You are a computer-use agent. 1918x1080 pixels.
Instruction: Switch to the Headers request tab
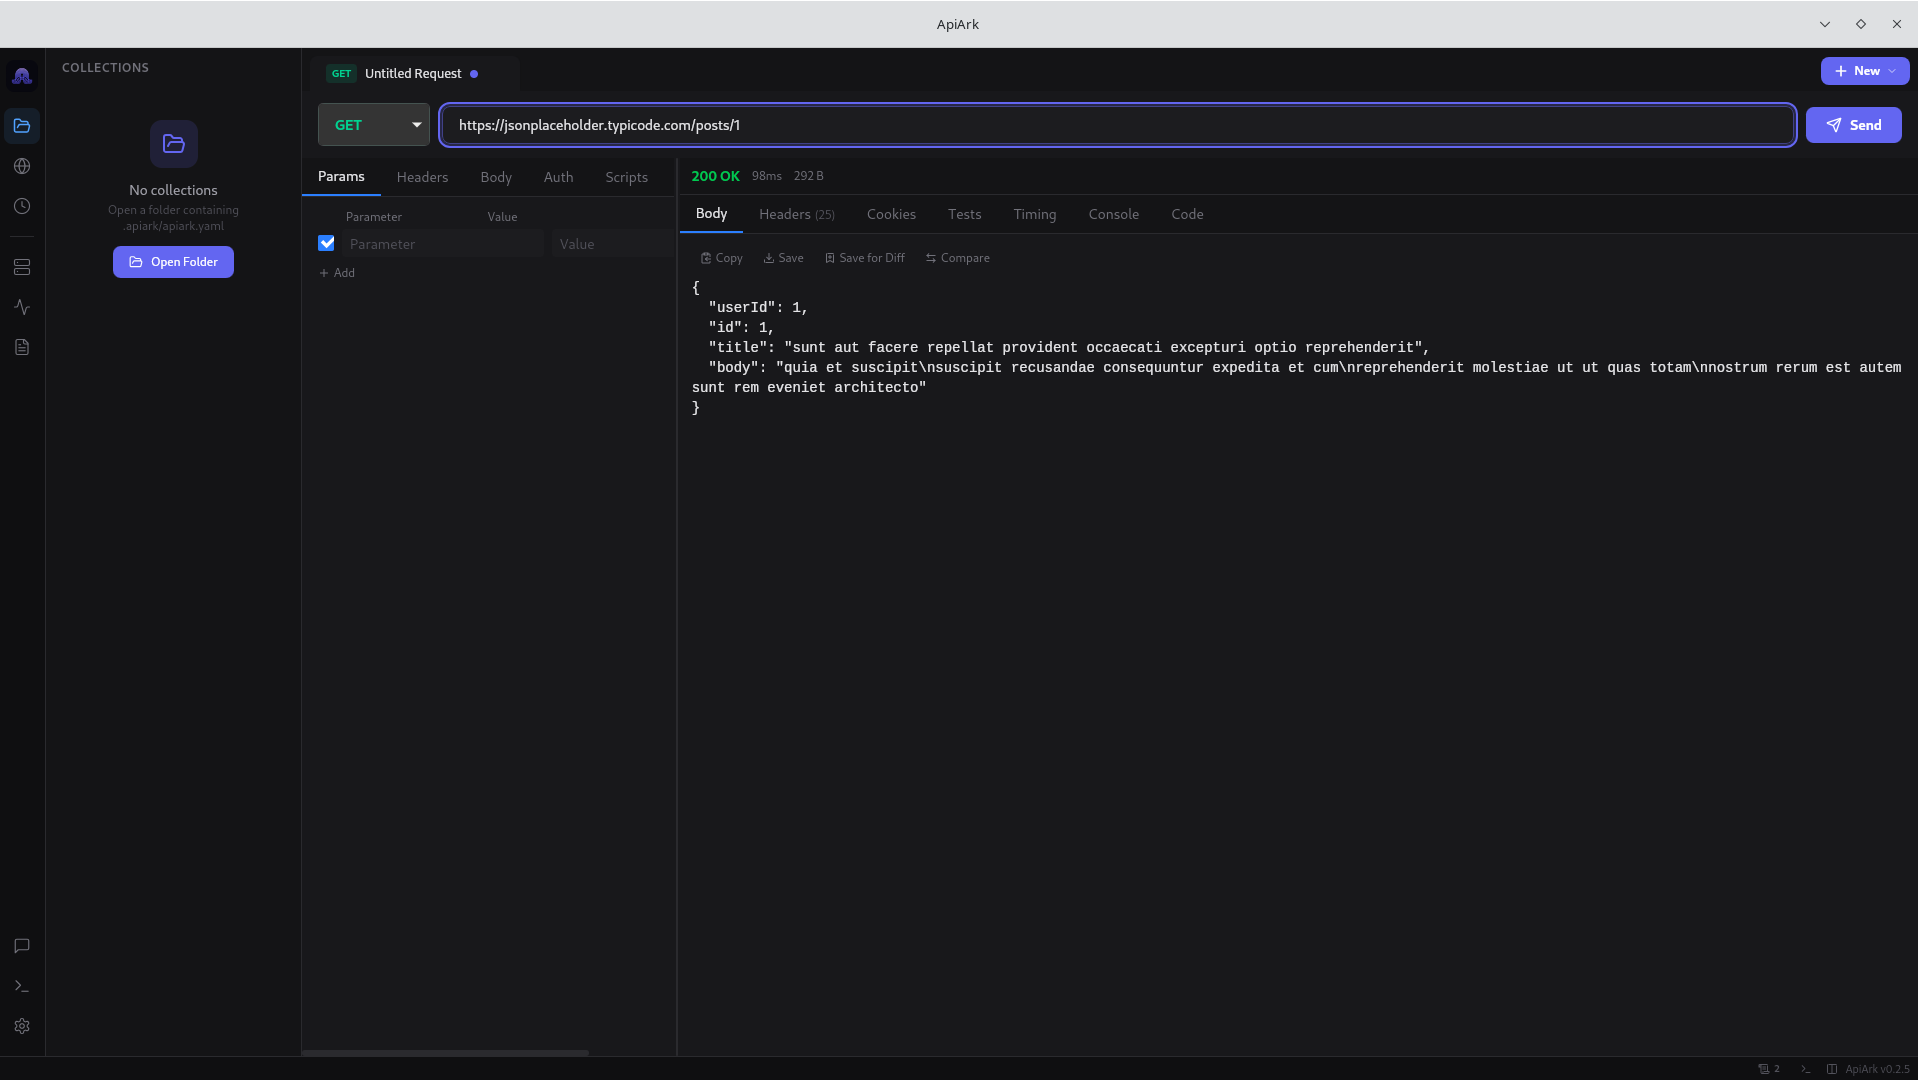click(422, 177)
